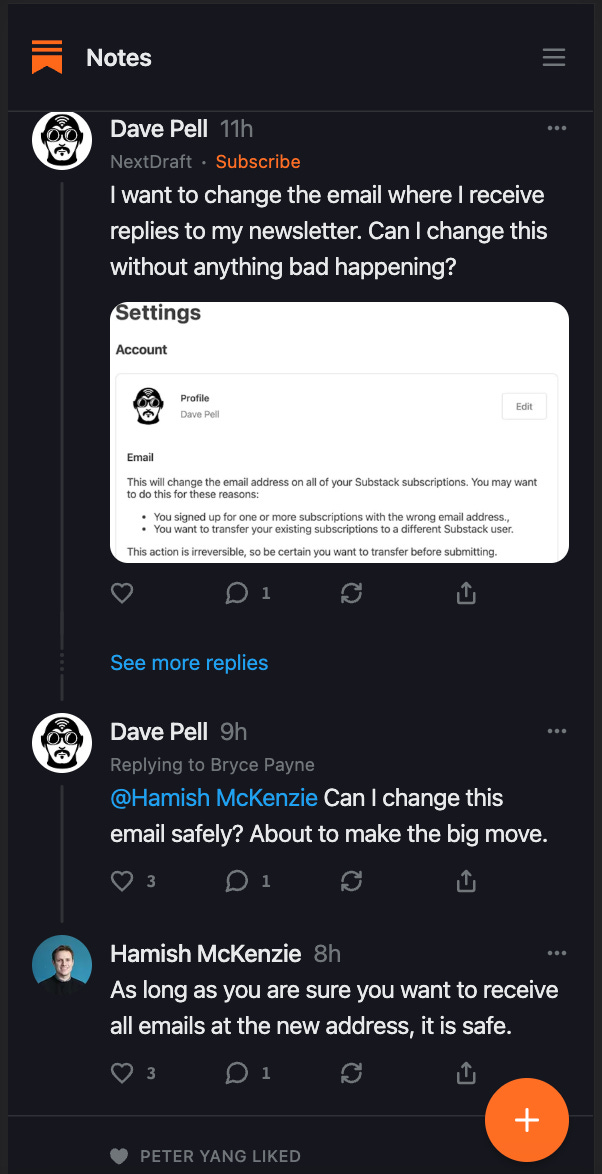Like Dave Pell's 11h note
Image resolution: width=602 pixels, height=1174 pixels.
coord(122,594)
